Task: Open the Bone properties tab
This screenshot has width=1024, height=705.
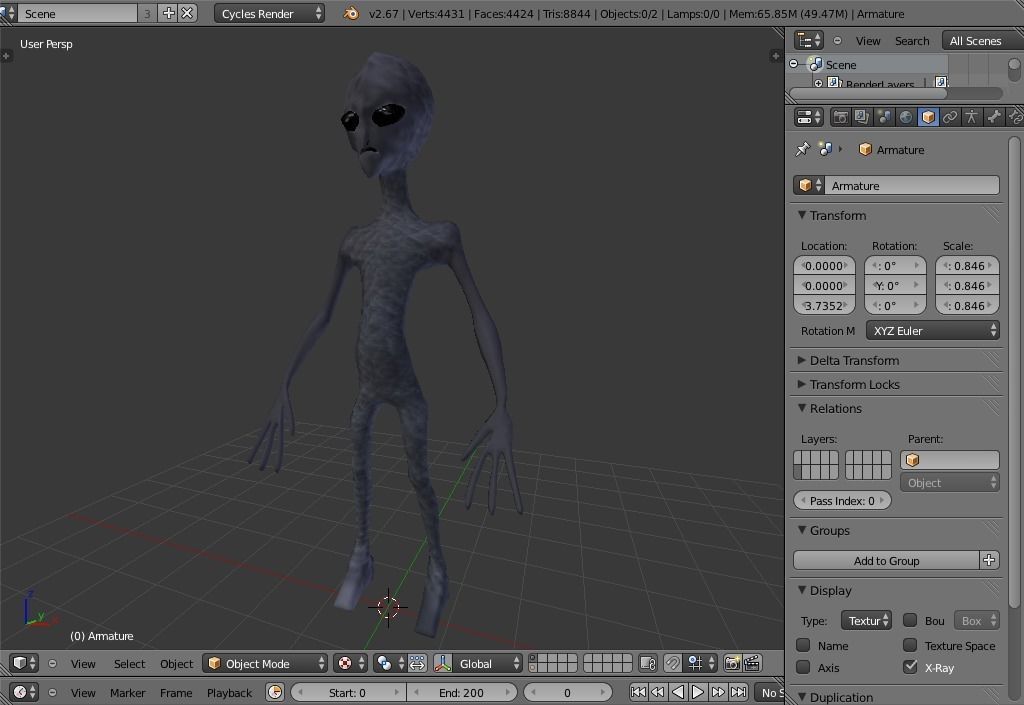Action: 994,117
